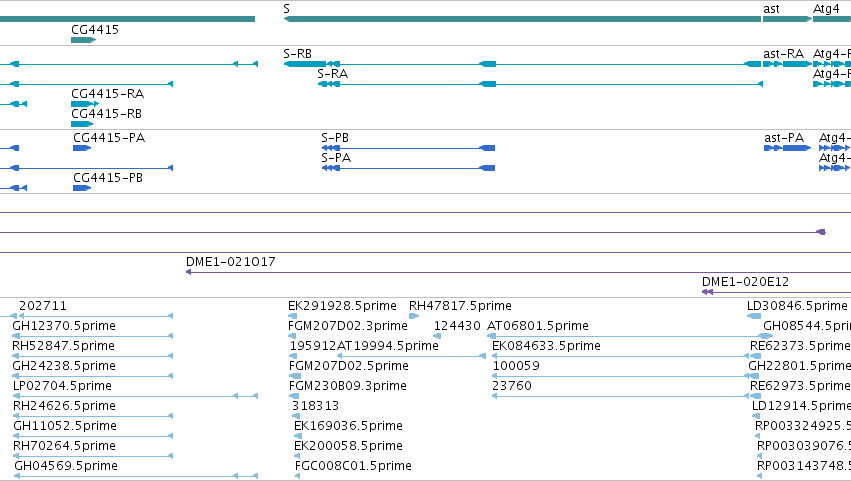Open the 23760 EST label
This screenshot has height=481, width=851.
(x=512, y=386)
